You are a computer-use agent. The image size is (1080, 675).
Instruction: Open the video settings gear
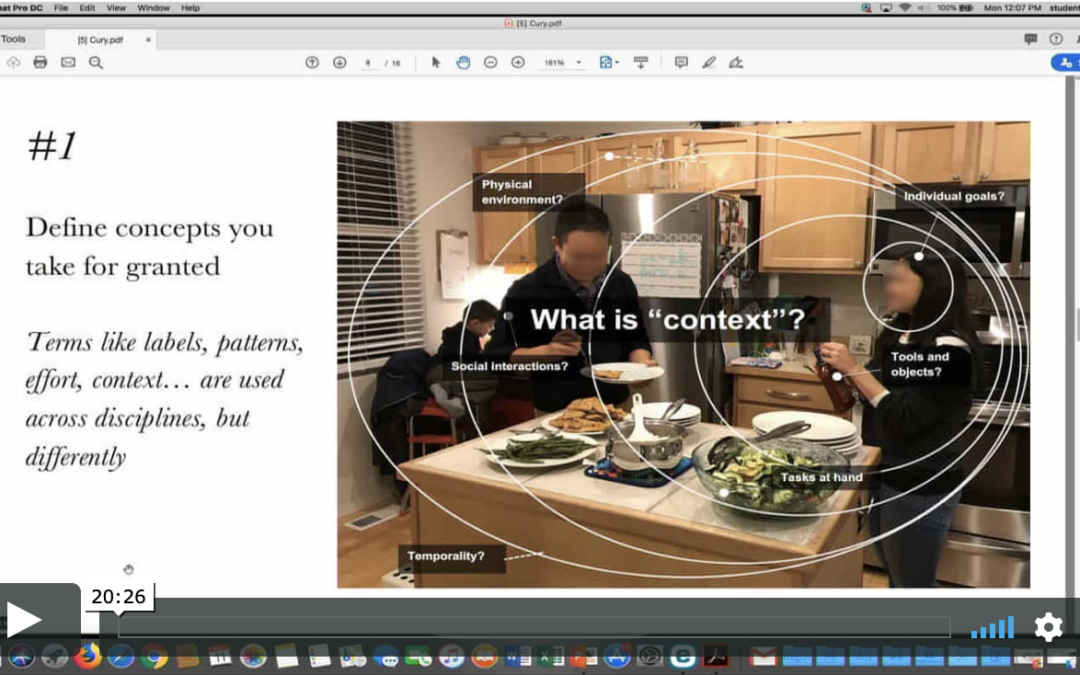(x=1048, y=627)
